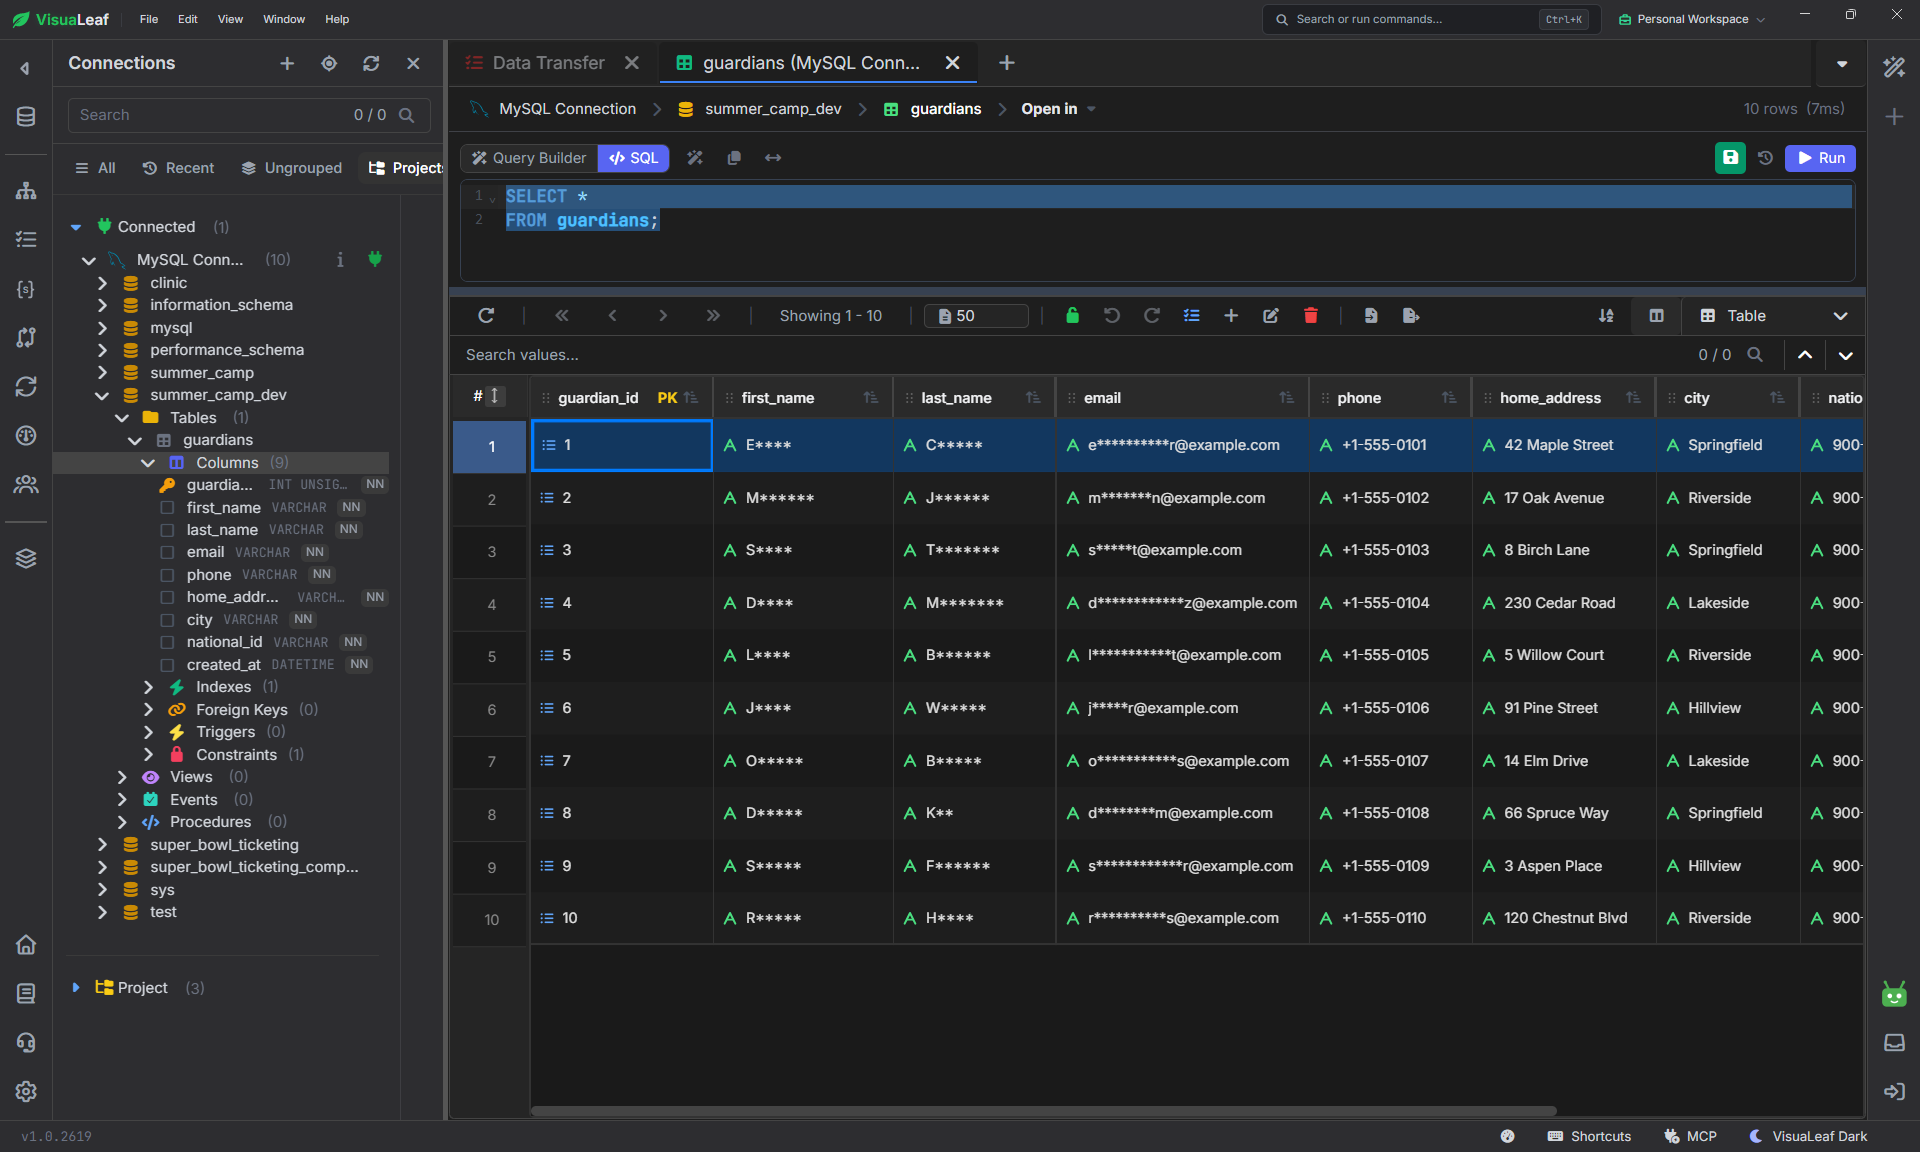Toggle the last_name column checkbox

[x=167, y=530]
